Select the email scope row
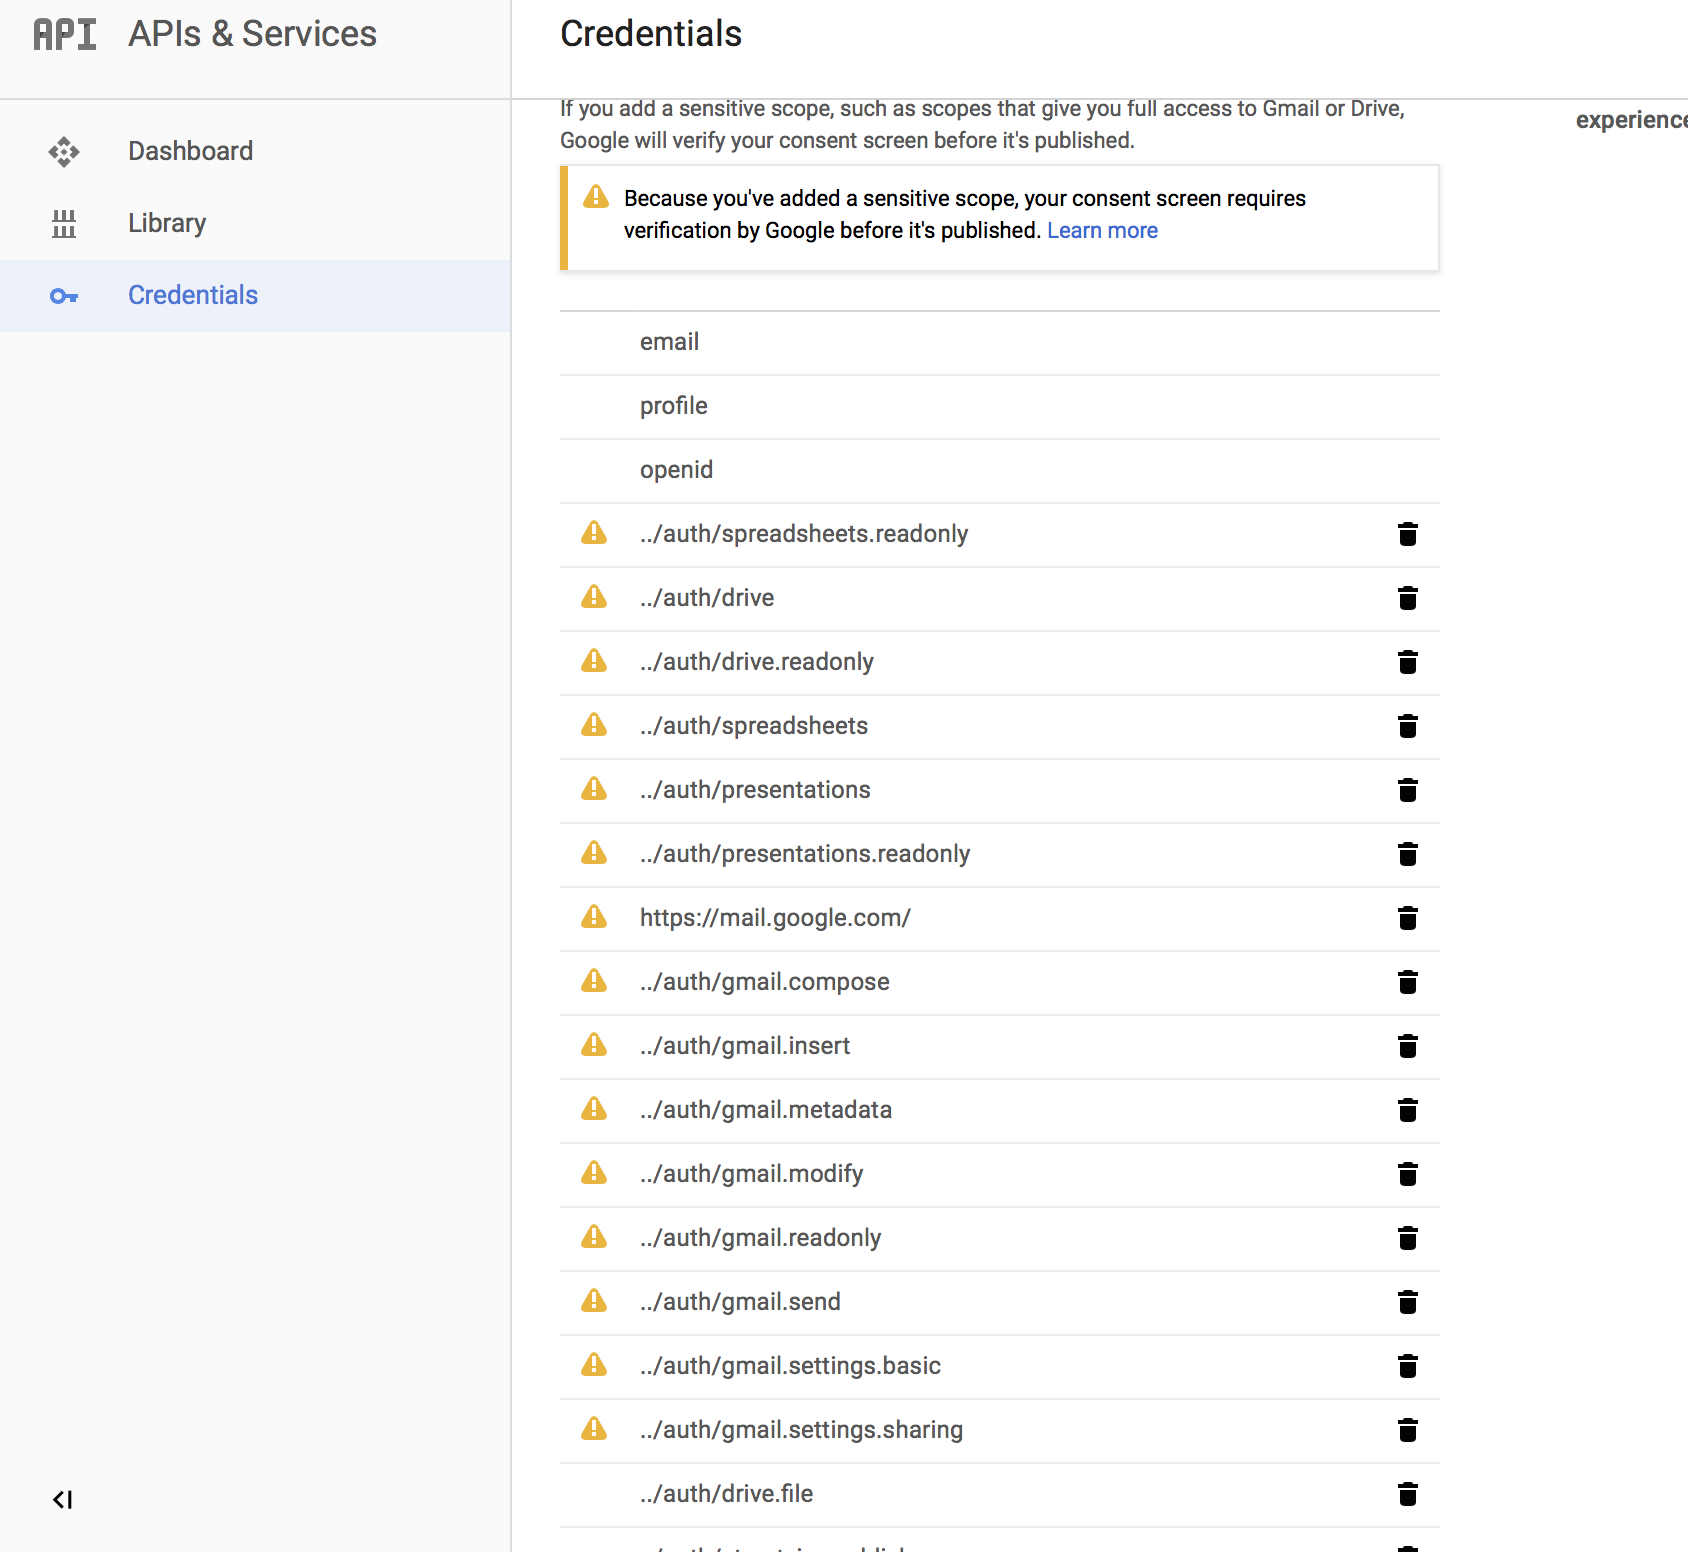This screenshot has width=1688, height=1552. pyautogui.click(x=670, y=342)
